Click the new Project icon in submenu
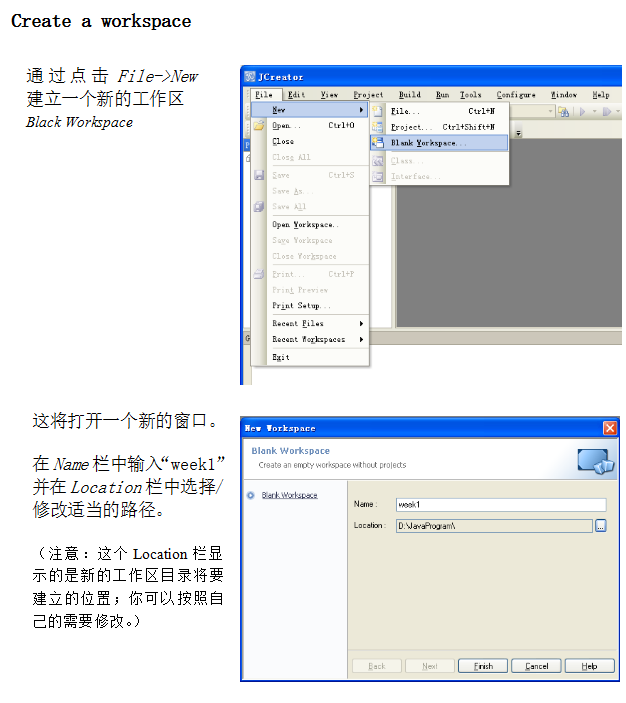626x703 pixels. pos(378,127)
